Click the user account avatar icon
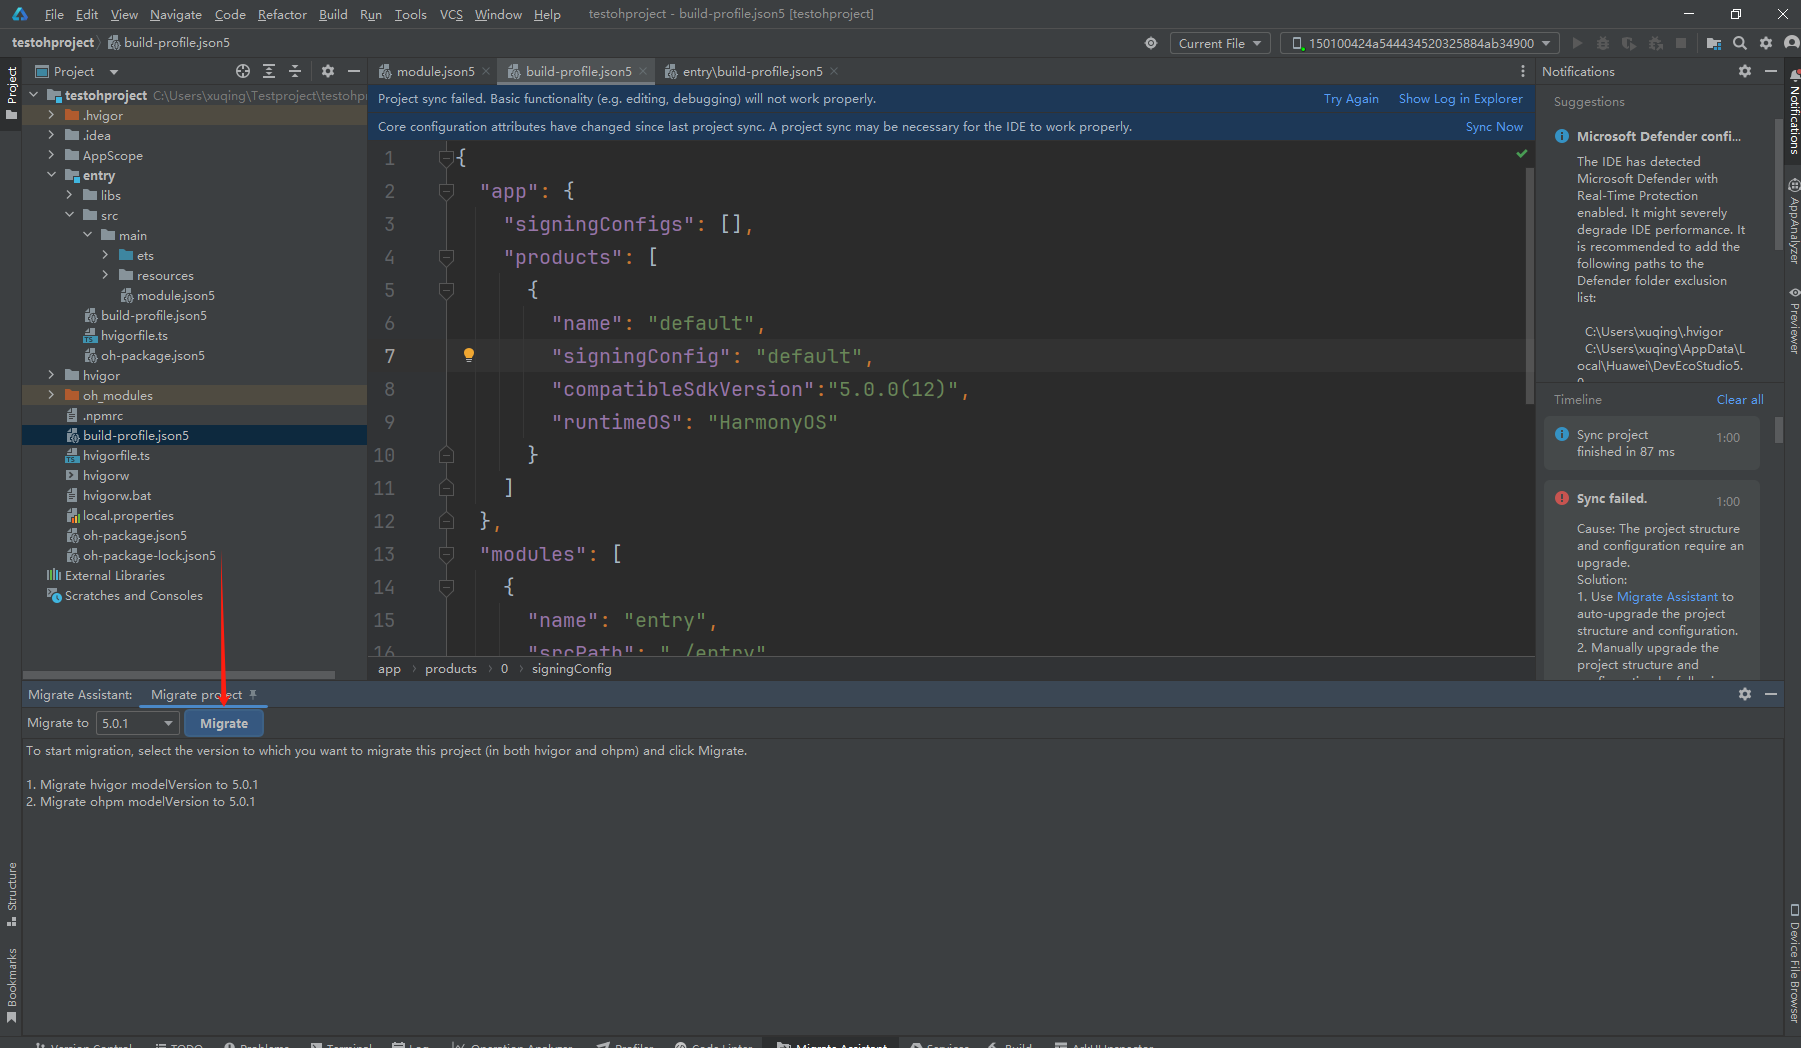 (1791, 43)
